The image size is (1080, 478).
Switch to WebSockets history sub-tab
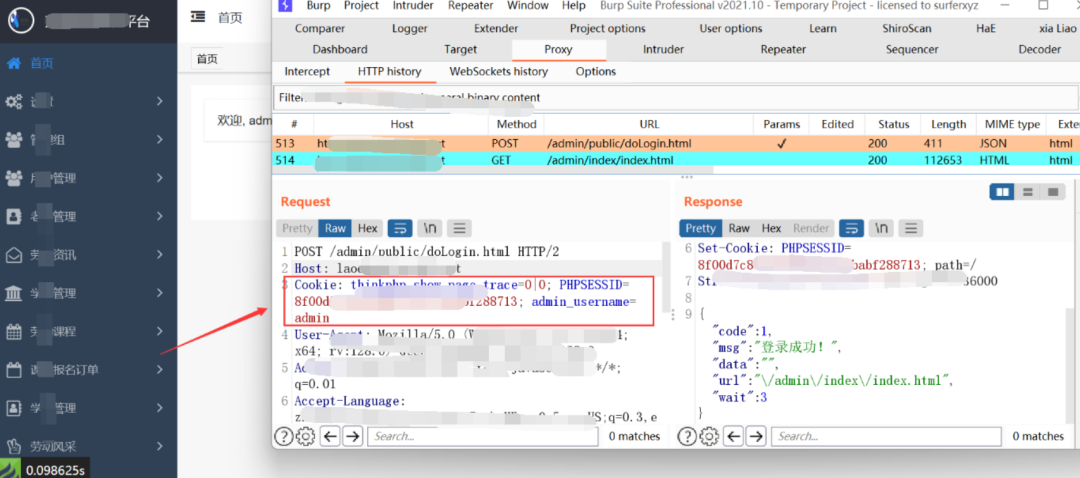click(499, 72)
